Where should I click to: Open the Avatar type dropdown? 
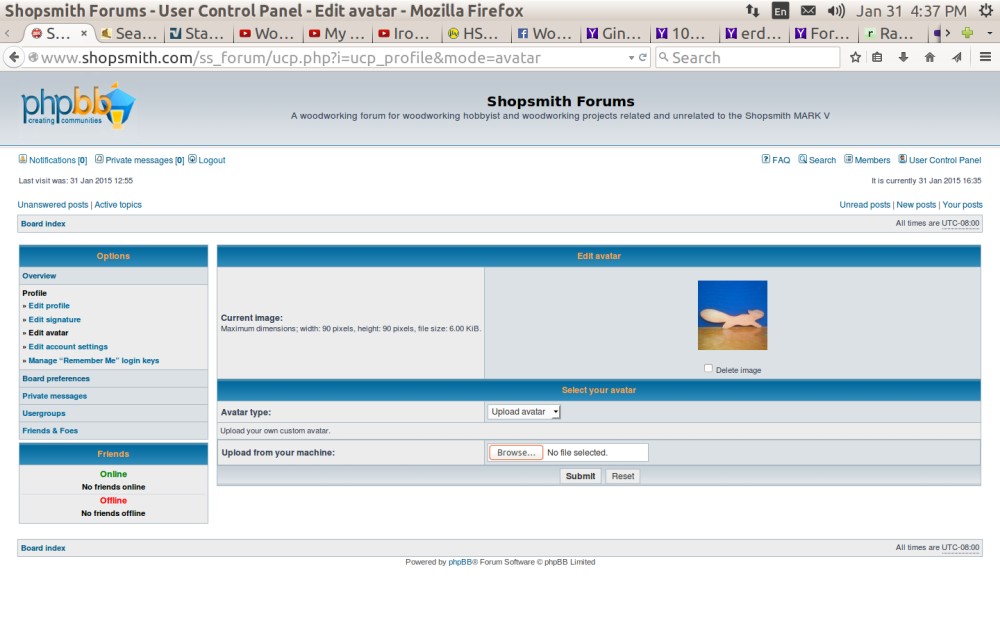[524, 412]
